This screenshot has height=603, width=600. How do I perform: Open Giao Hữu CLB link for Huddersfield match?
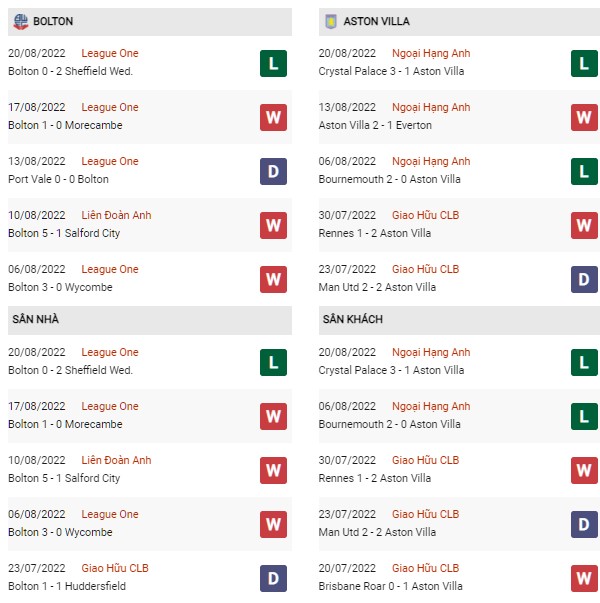click(115, 568)
